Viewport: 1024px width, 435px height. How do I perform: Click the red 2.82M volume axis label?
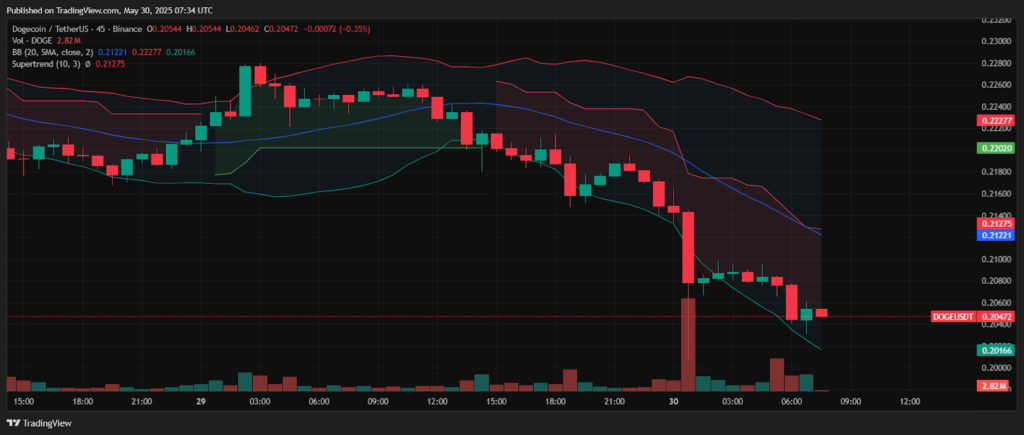[994, 385]
